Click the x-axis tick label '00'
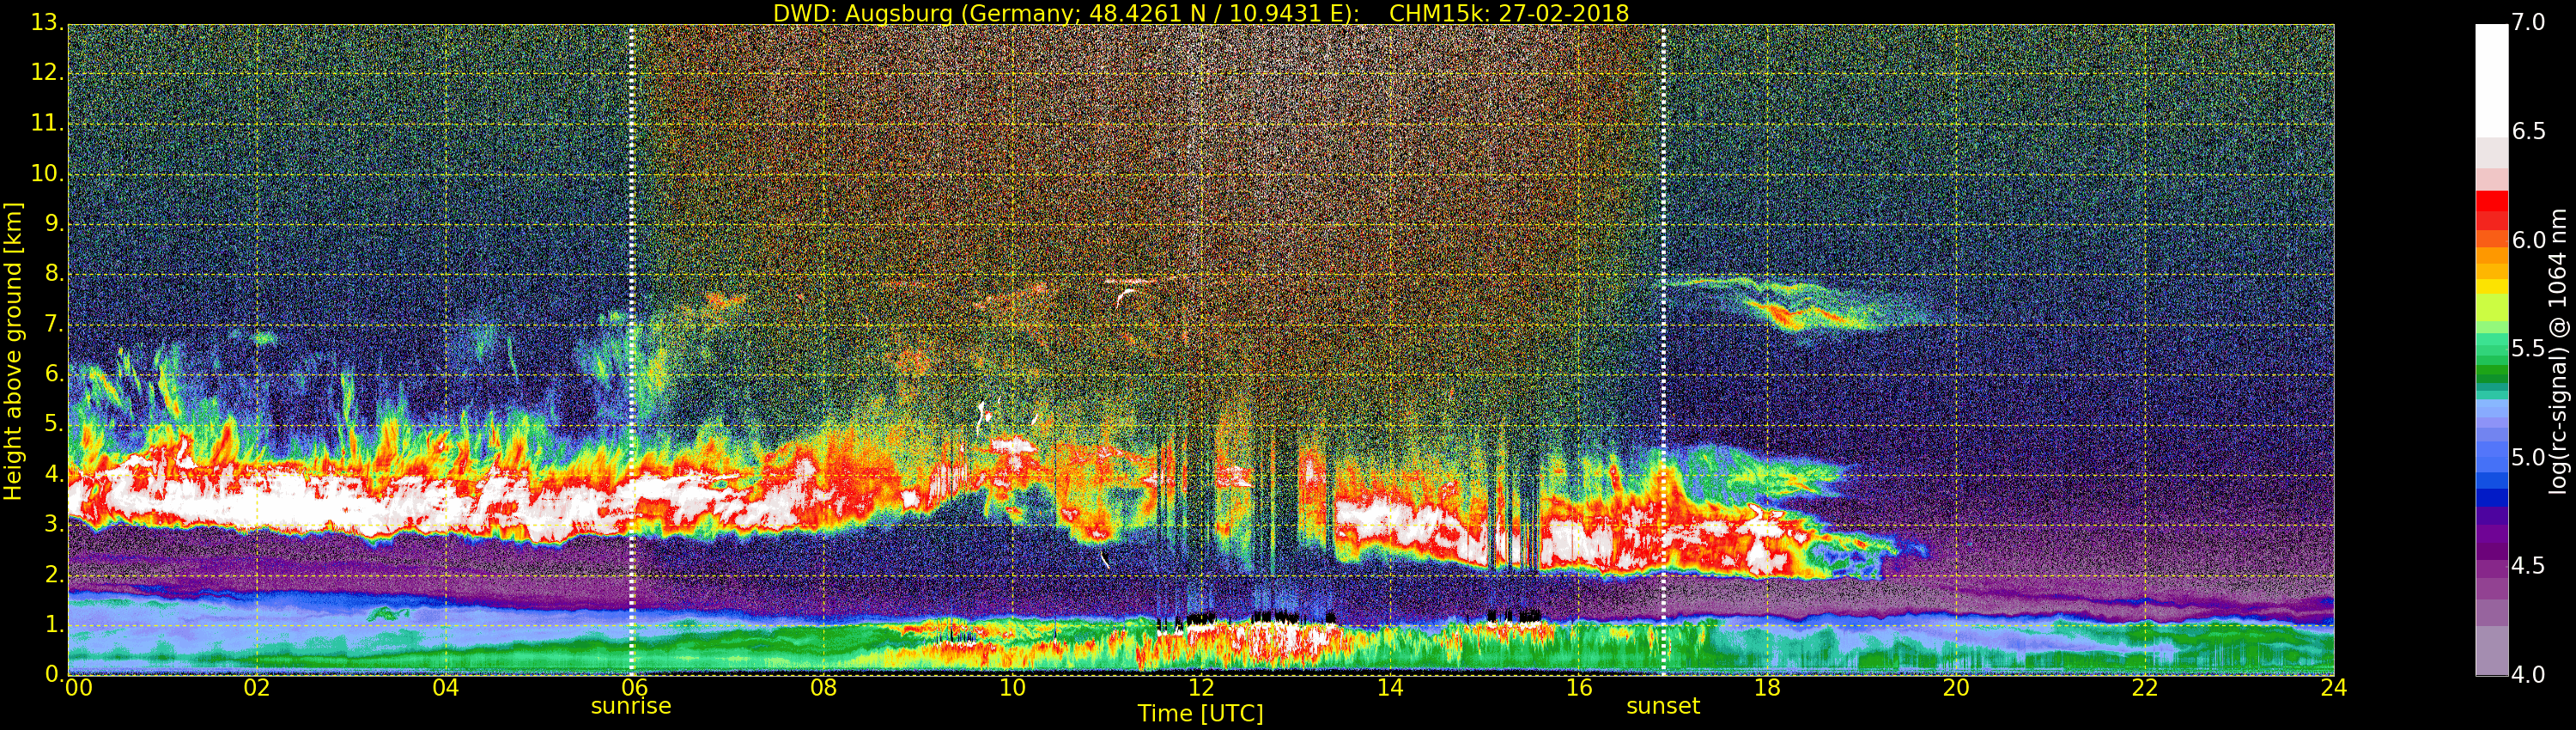This screenshot has width=2576, height=730. (78, 688)
